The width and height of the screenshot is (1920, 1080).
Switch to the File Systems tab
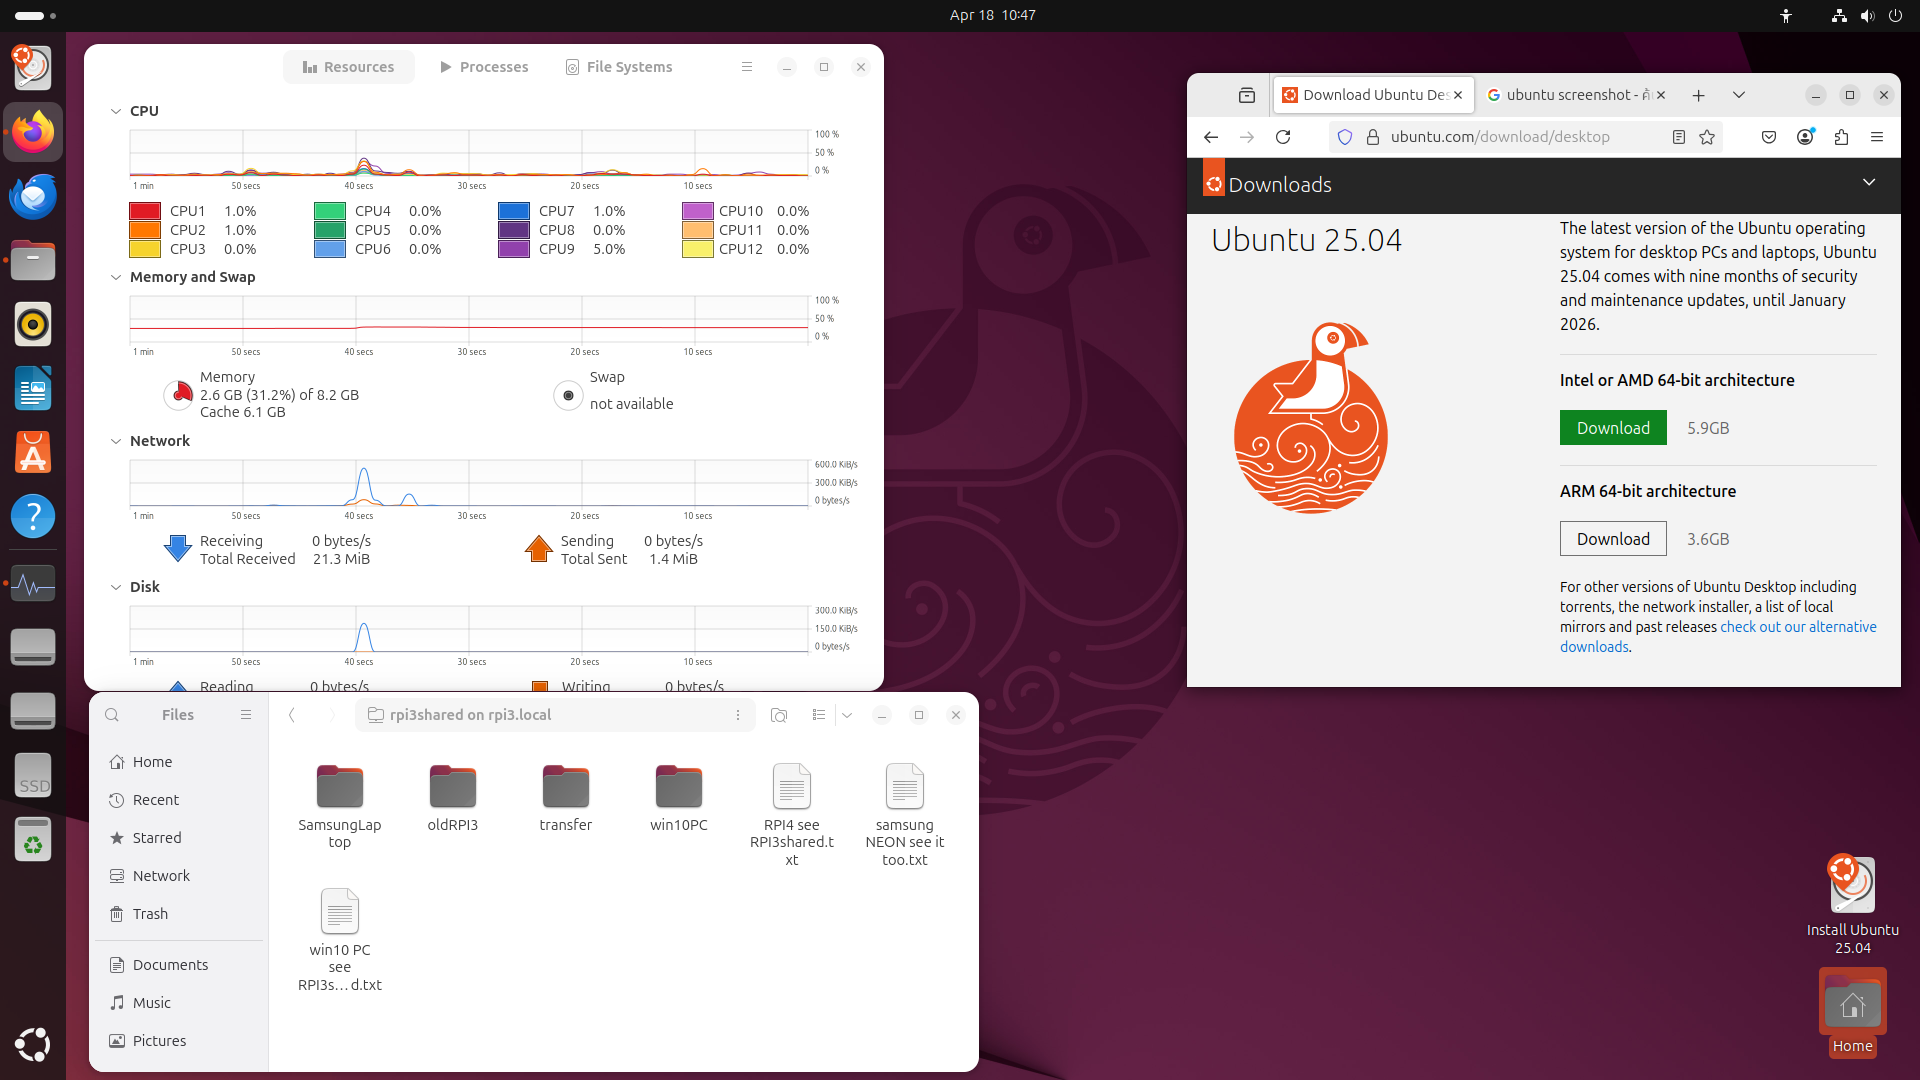pos(618,67)
